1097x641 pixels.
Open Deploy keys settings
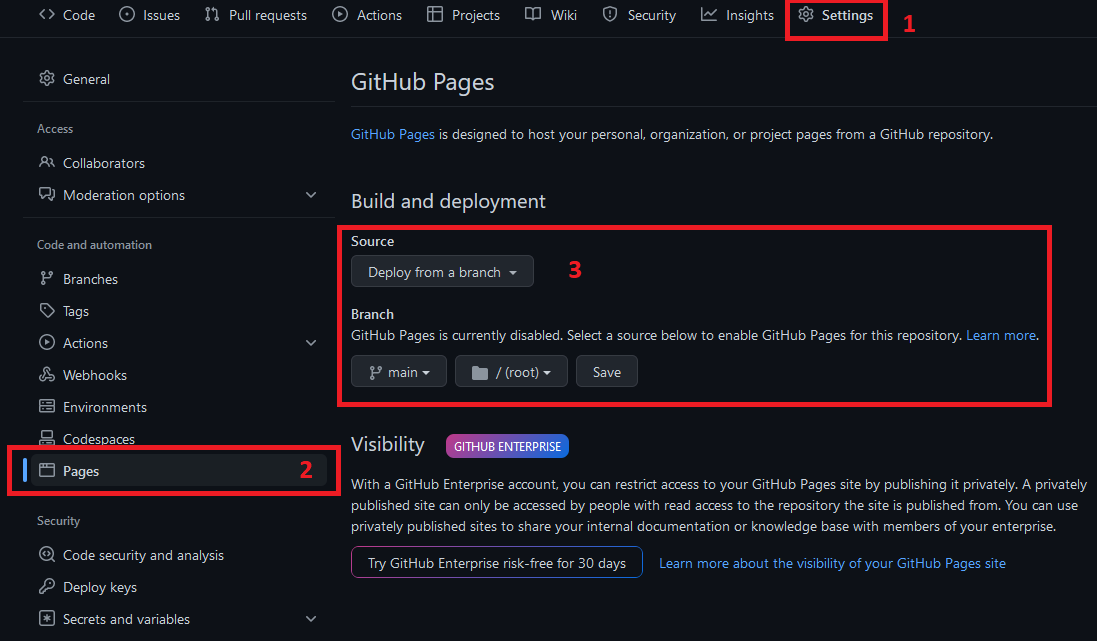point(178,587)
